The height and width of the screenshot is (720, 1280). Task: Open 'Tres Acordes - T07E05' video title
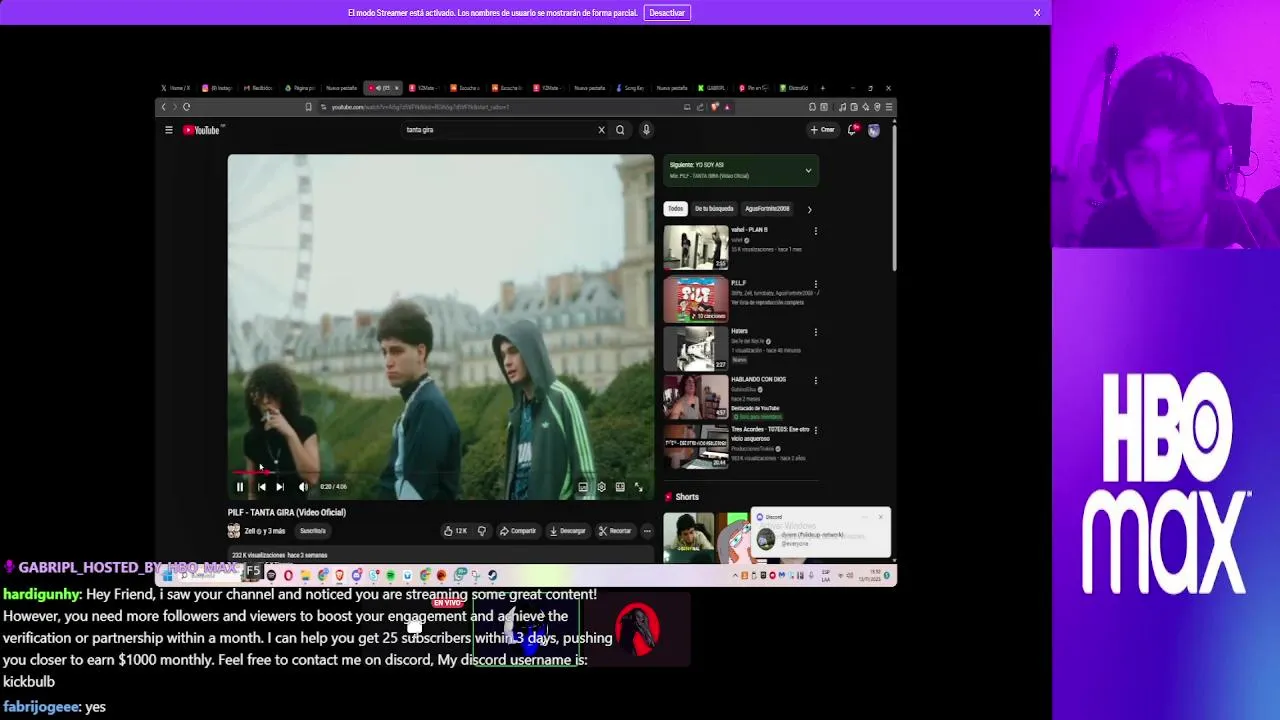[x=770, y=433]
